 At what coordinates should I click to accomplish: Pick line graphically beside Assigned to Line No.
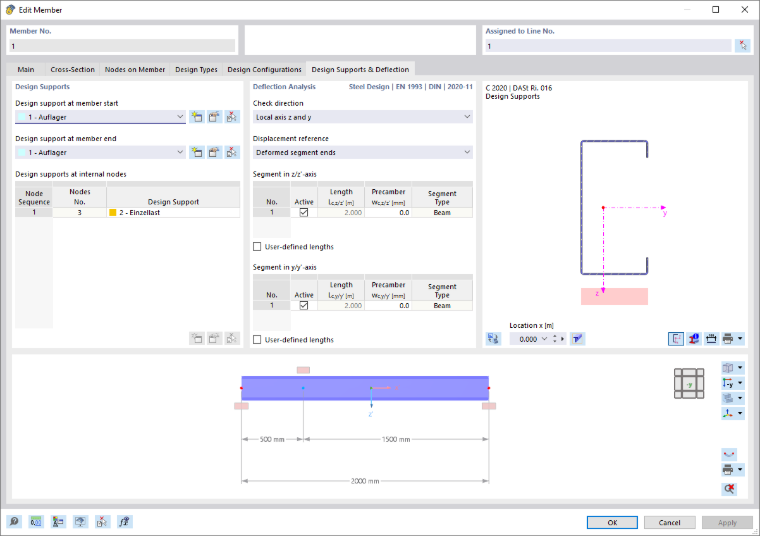[743, 46]
